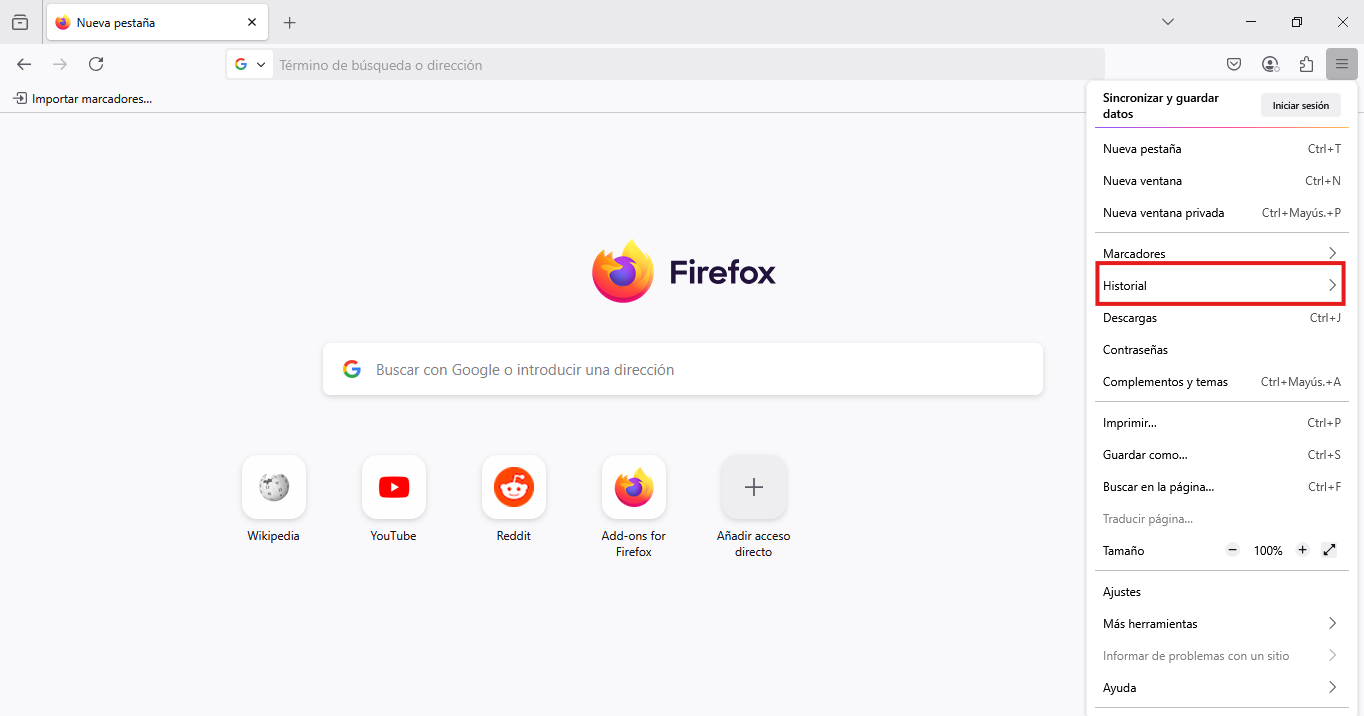Choose Nueva pestaña in the menu
1364x716 pixels.
(1221, 149)
